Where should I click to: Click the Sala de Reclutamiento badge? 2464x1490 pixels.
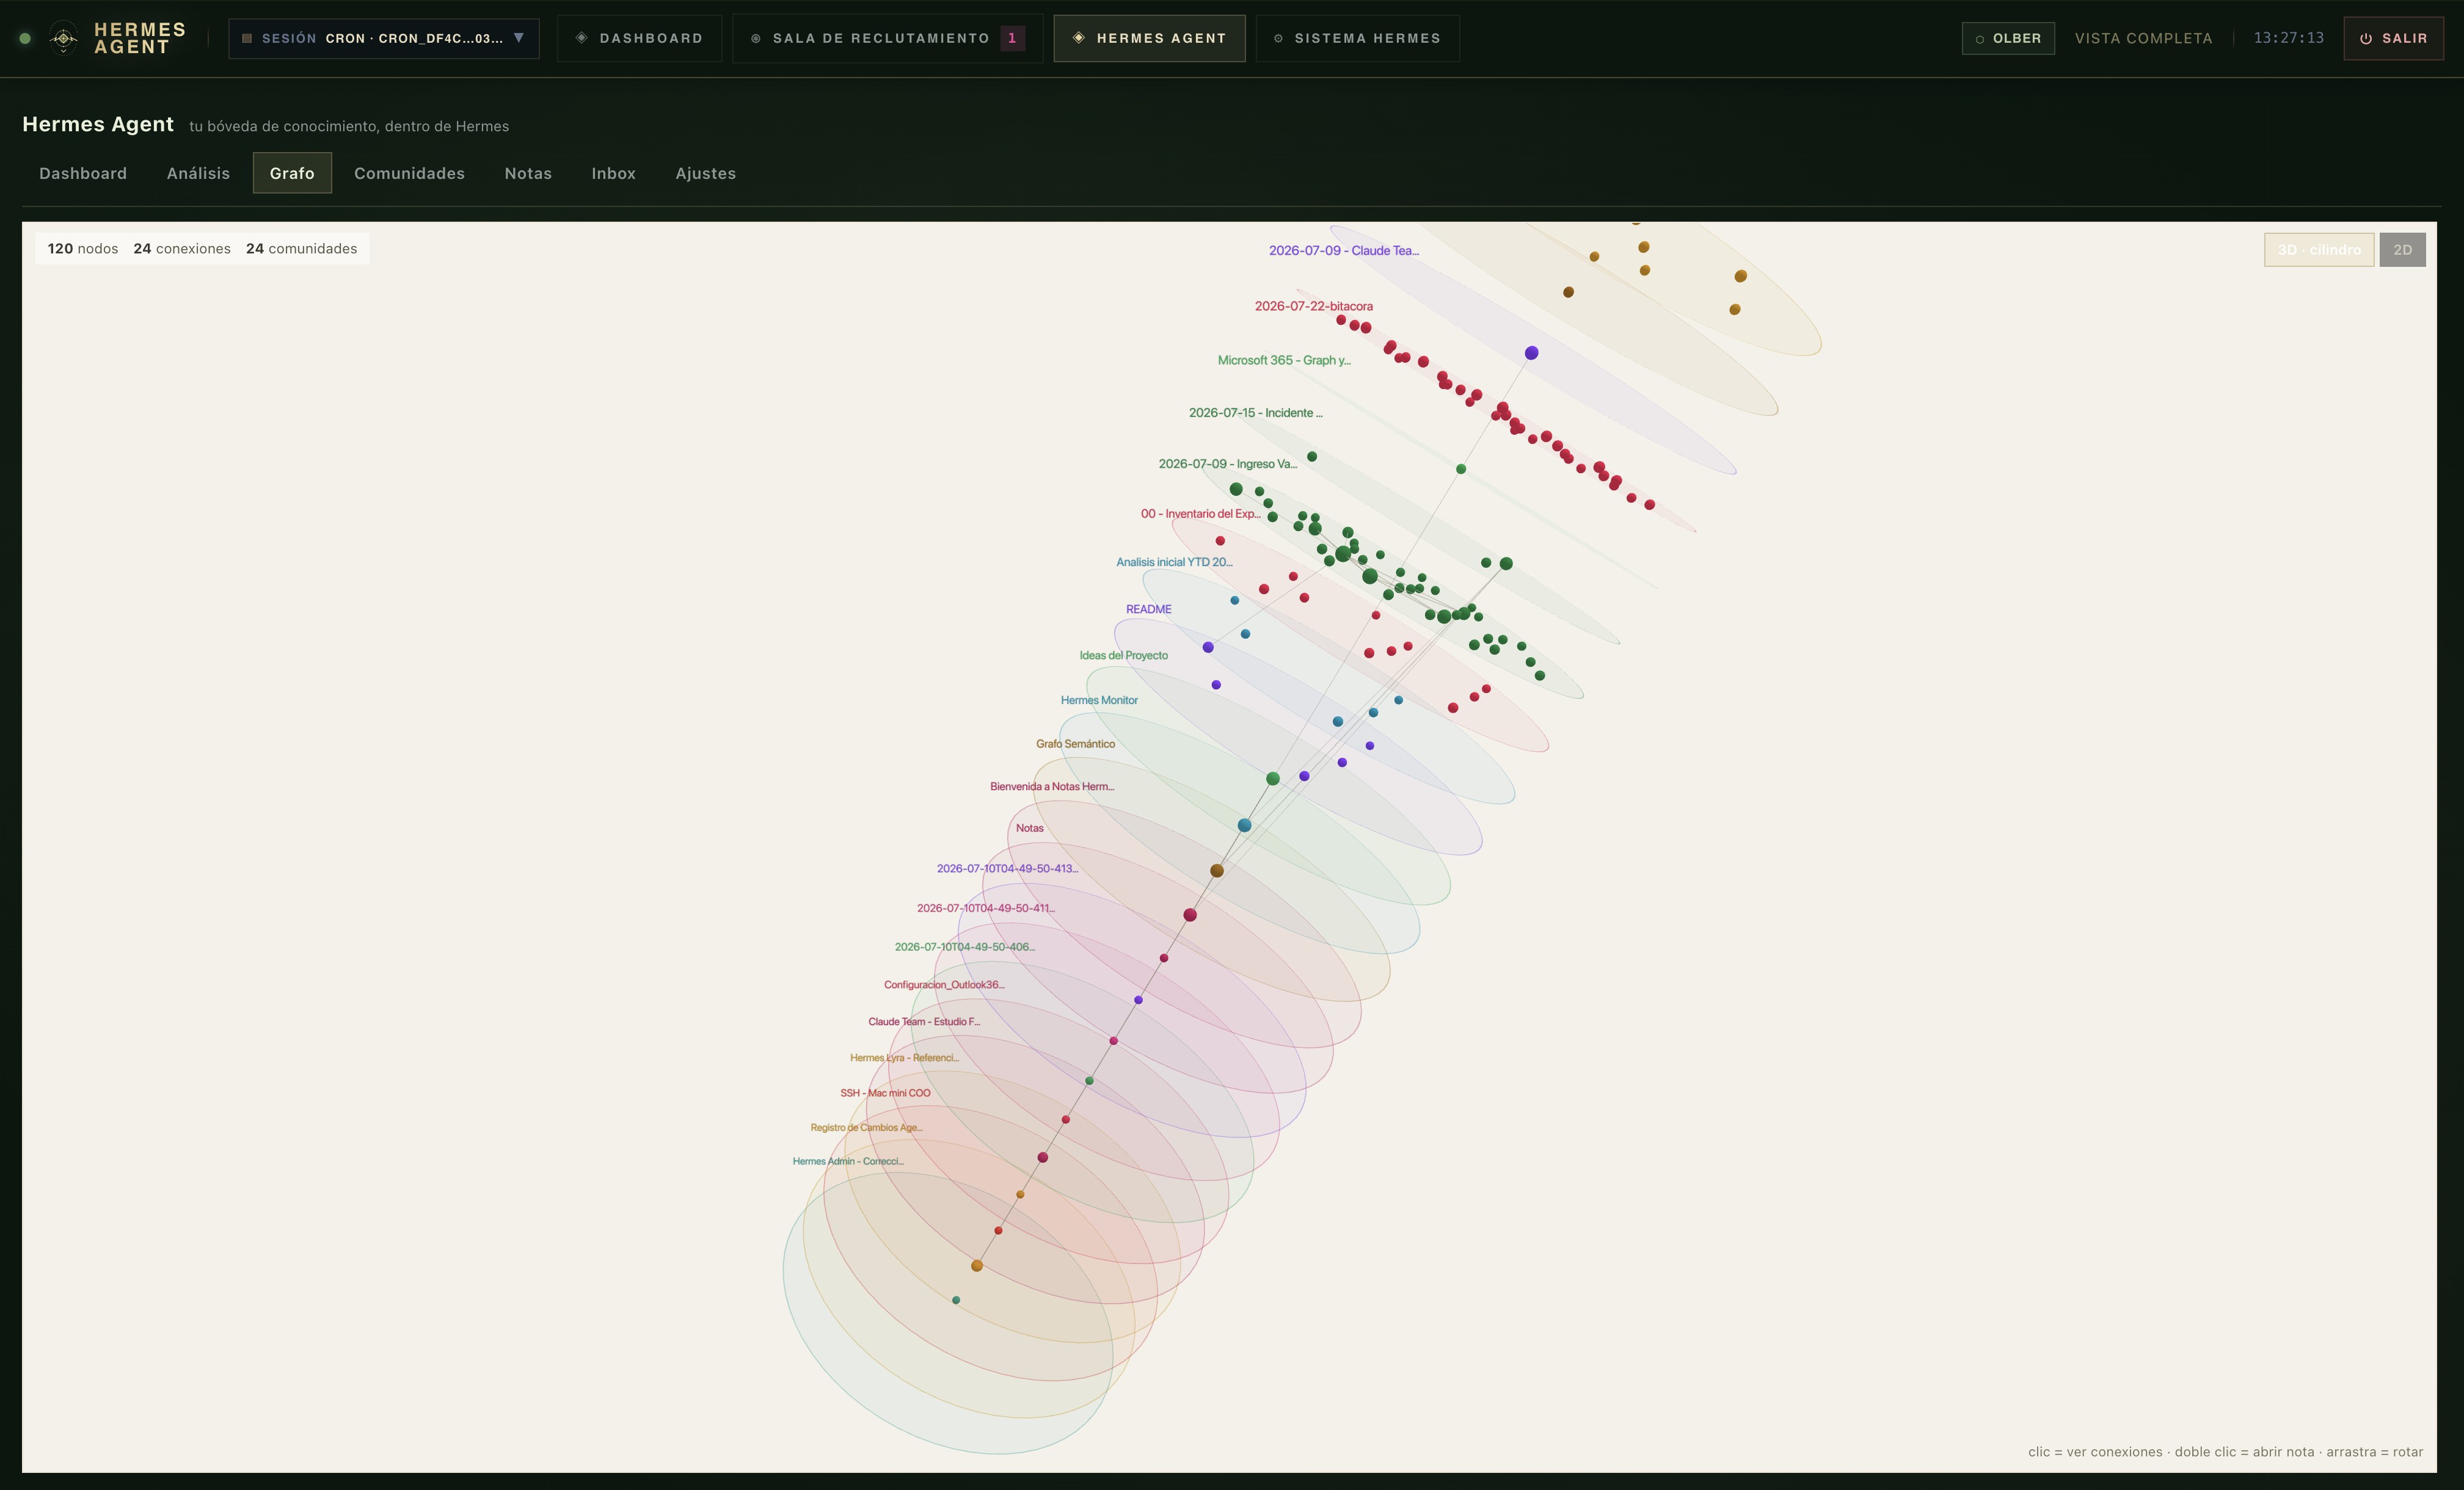(x=1012, y=38)
